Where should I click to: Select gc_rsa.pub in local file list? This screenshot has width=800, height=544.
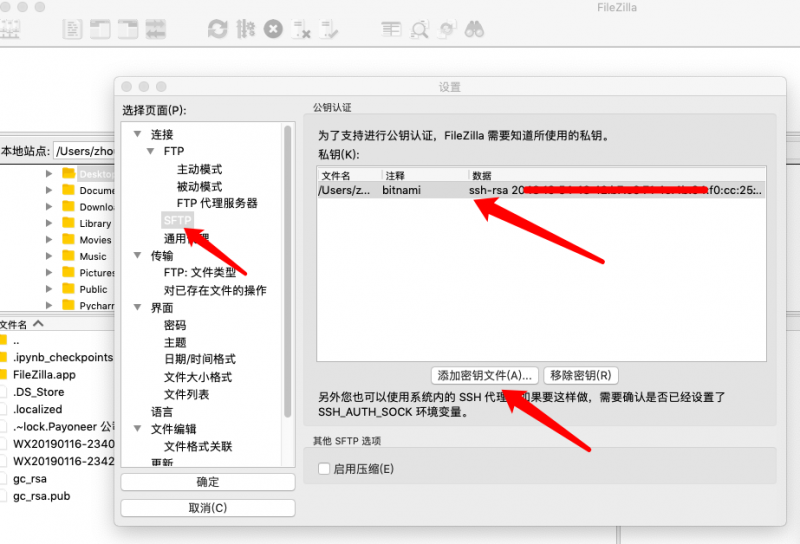[41, 496]
